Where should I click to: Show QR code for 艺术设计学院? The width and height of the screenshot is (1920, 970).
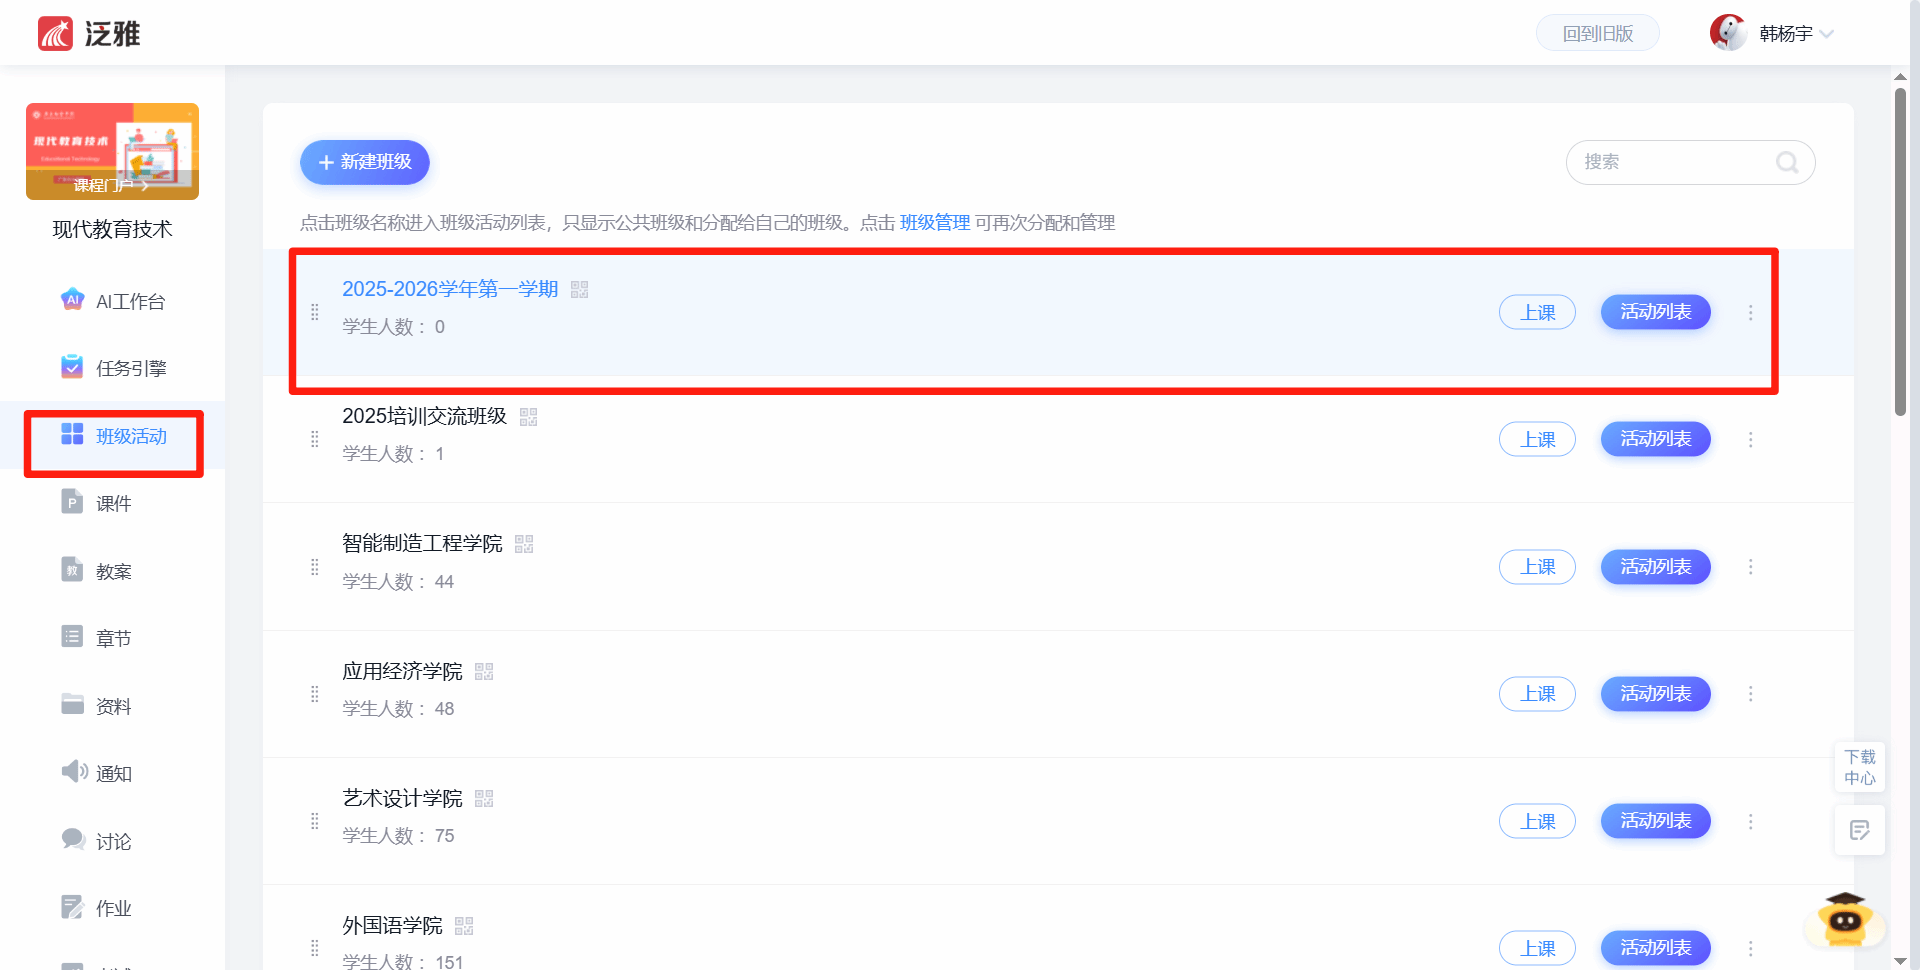click(x=484, y=799)
